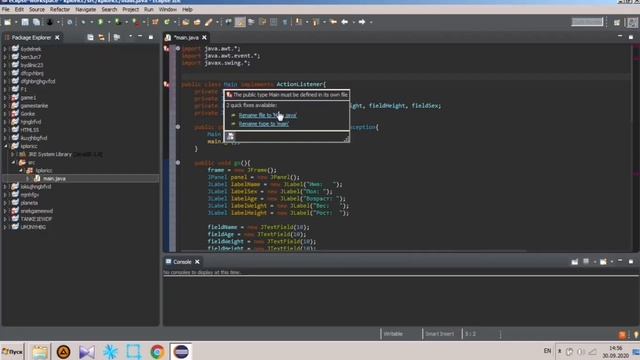
Task: Select the main.java editor tab
Action: point(186,38)
